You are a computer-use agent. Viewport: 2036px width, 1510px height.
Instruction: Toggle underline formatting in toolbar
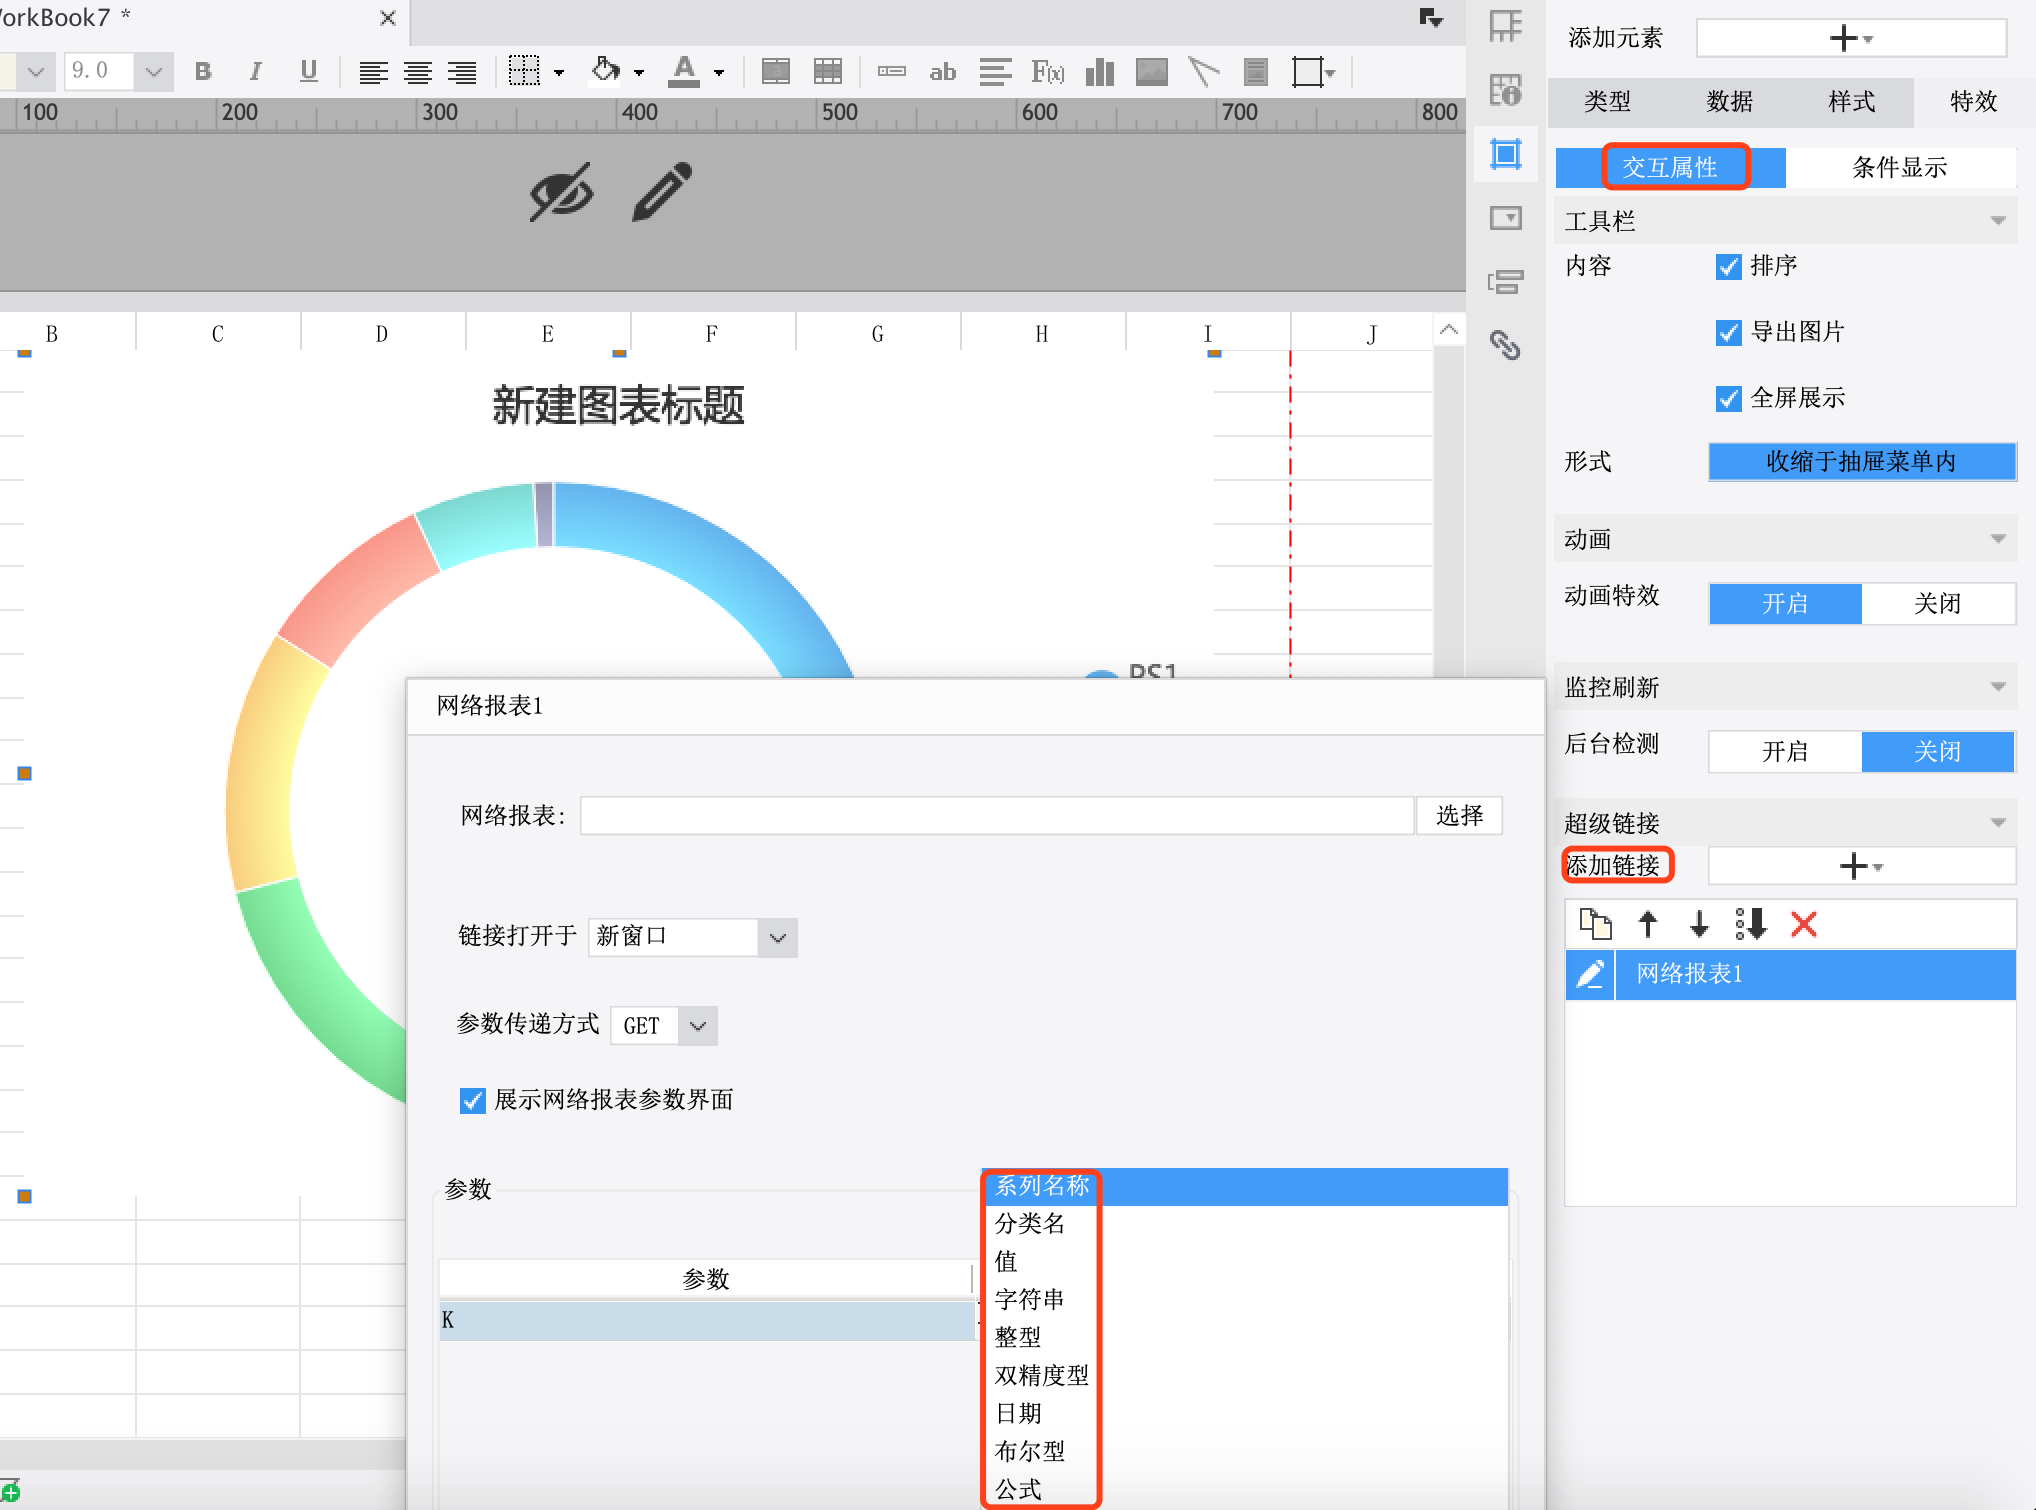[309, 71]
